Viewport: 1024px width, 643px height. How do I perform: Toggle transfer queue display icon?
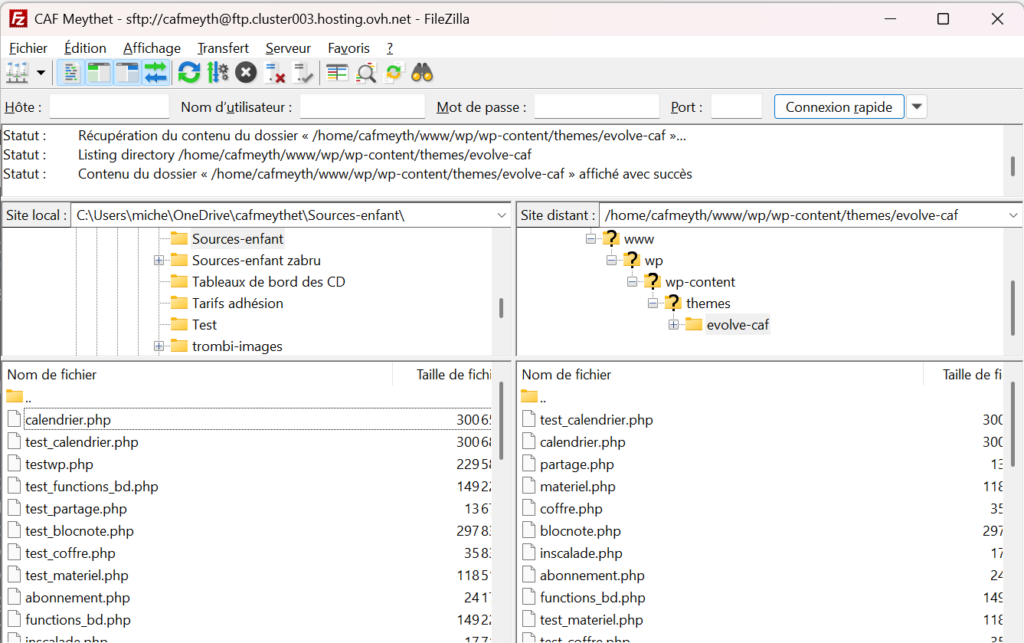tap(155, 72)
